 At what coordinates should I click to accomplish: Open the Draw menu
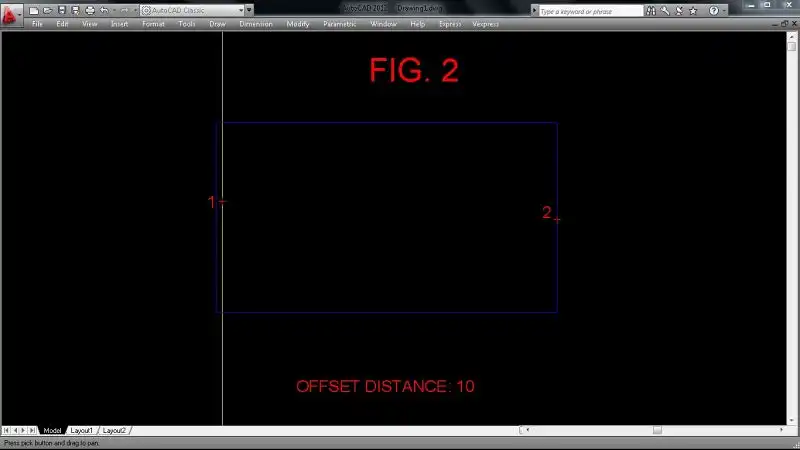217,24
